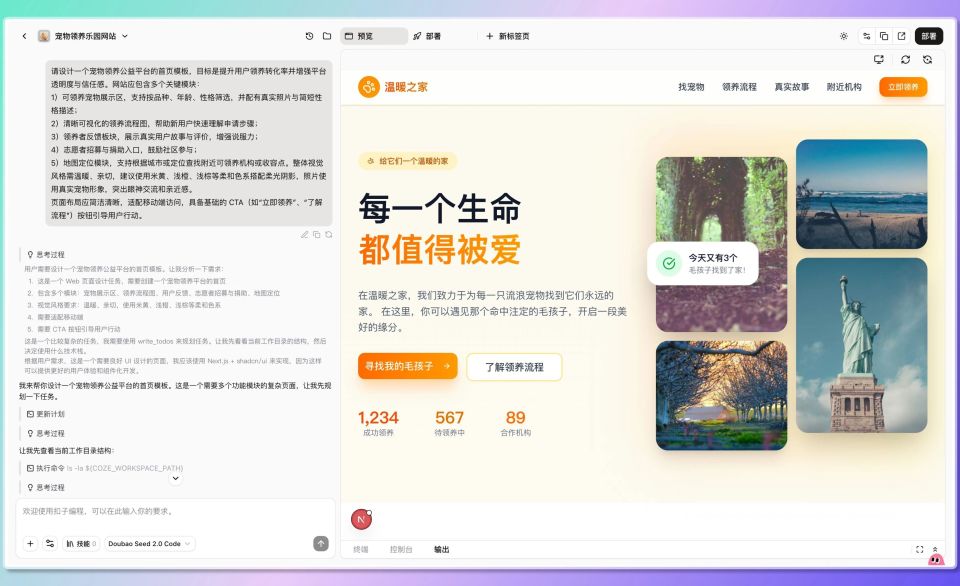960x586 pixels.
Task: Click the 了解领养流程 link in the hero section
Action: click(x=514, y=366)
